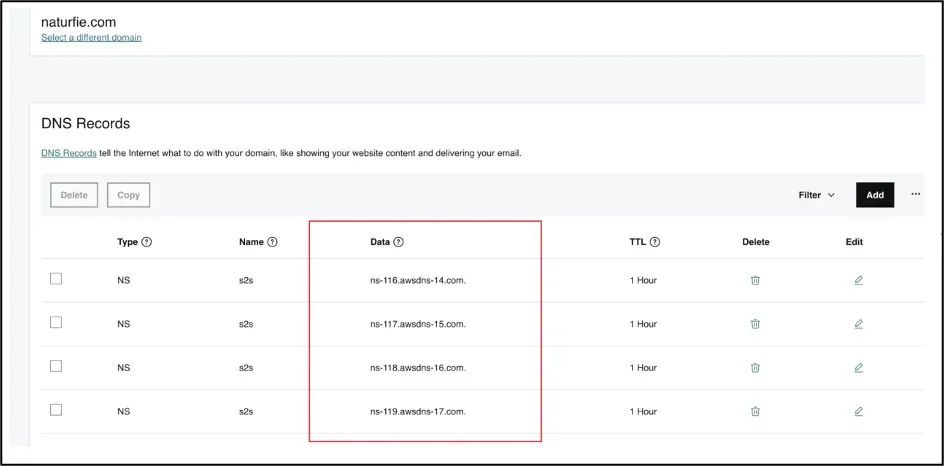
Task: Edit the ns-119.awsdns-17.com record via pencil icon
Action: [x=859, y=411]
